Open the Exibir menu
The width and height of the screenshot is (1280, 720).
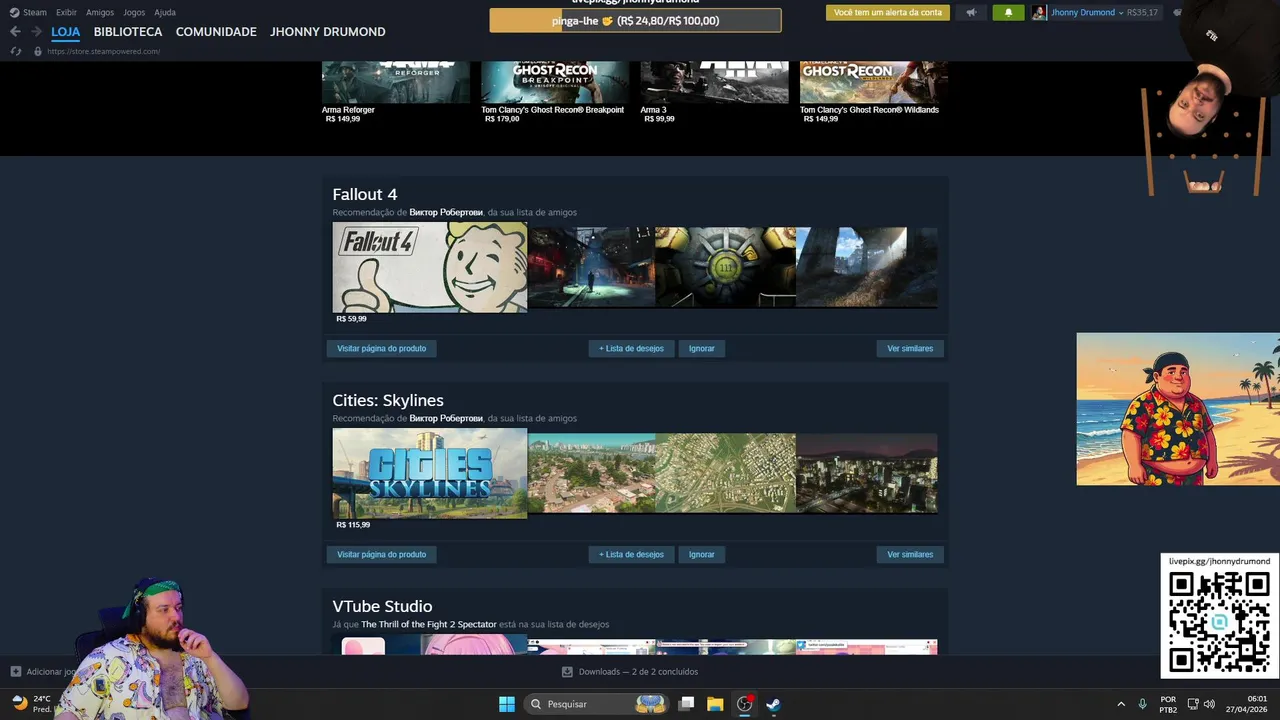pyautogui.click(x=66, y=13)
